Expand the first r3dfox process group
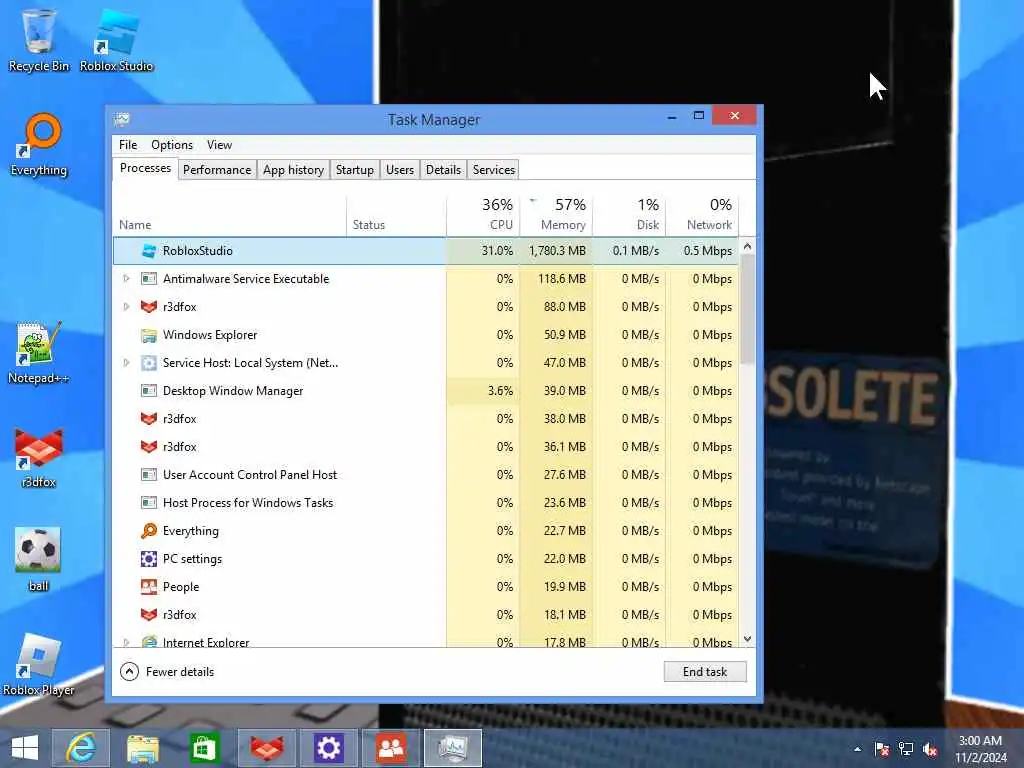Image resolution: width=1024 pixels, height=768 pixels. click(126, 307)
